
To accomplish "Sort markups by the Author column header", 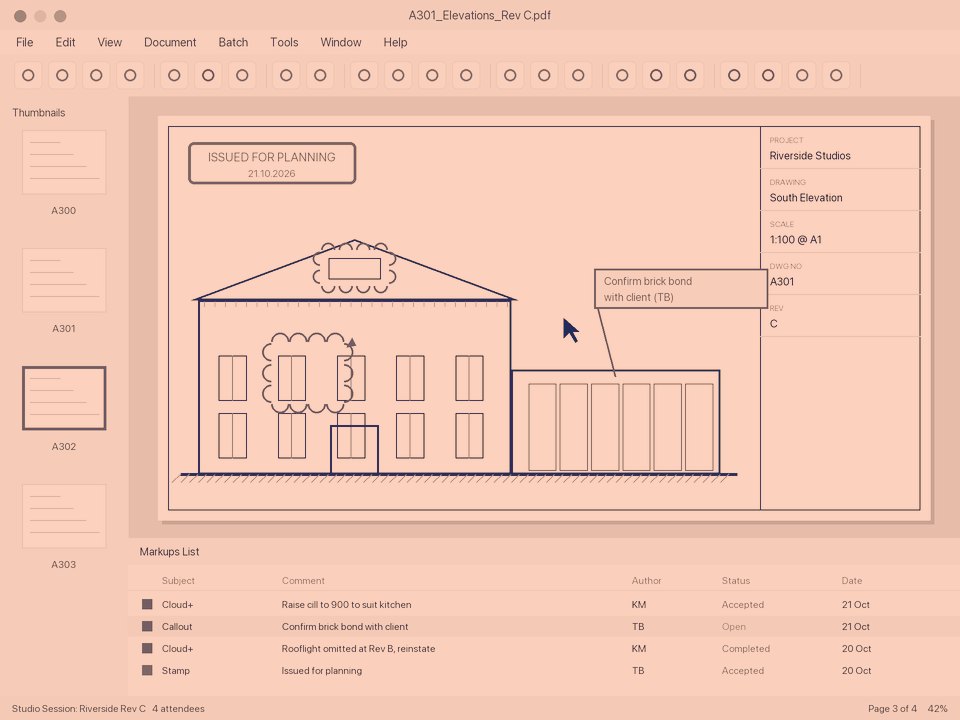I will pyautogui.click(x=647, y=580).
